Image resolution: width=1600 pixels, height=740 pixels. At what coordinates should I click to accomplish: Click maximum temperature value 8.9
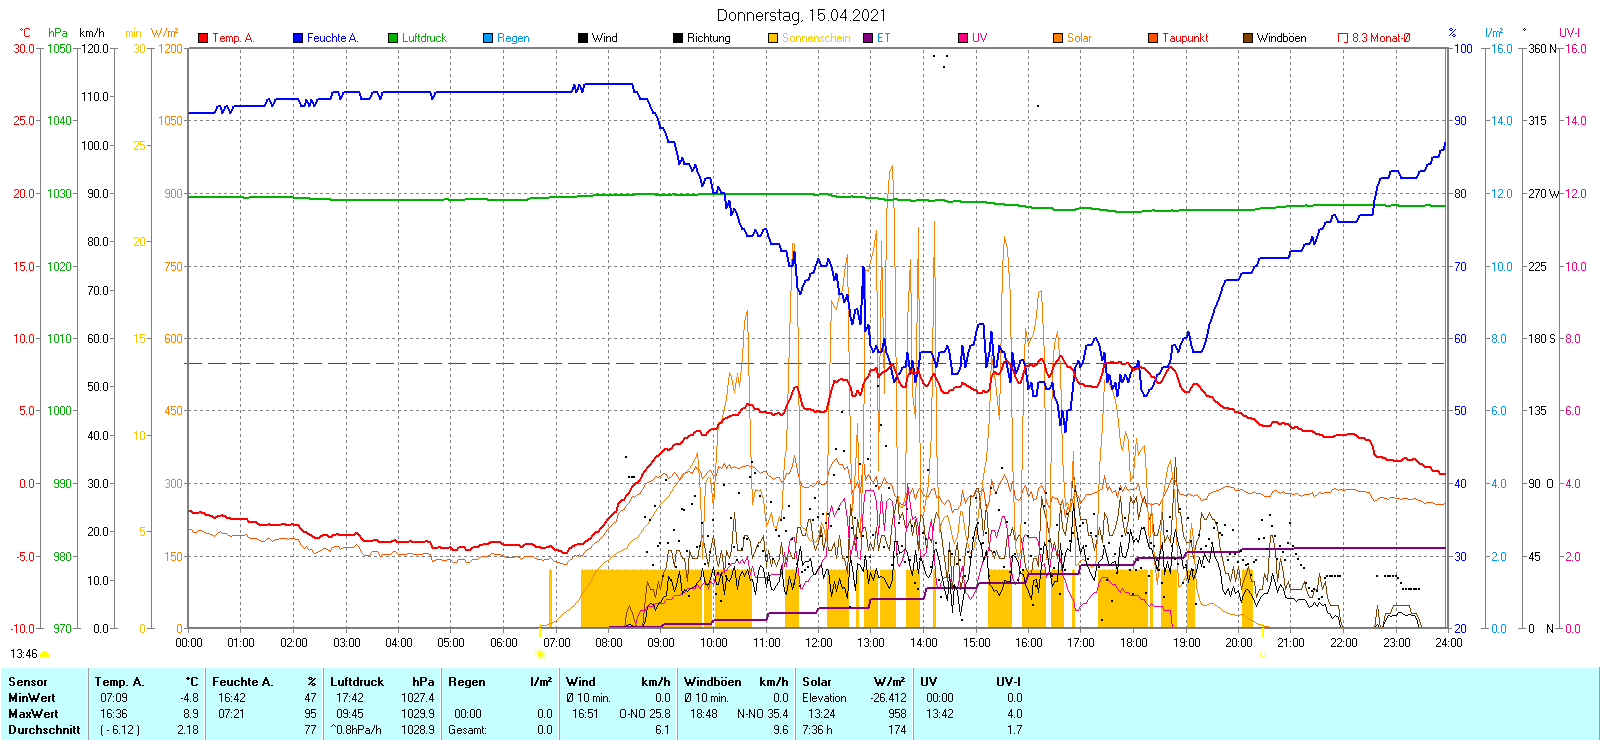coord(191,714)
